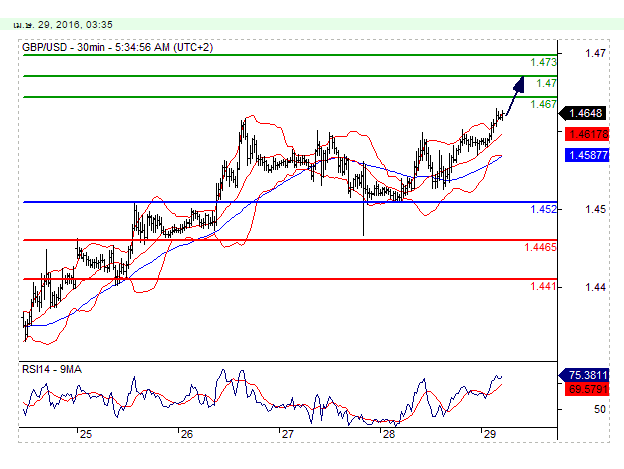The height and width of the screenshot is (469, 624).
Task: Click the date axis label 26
Action: pos(187,434)
